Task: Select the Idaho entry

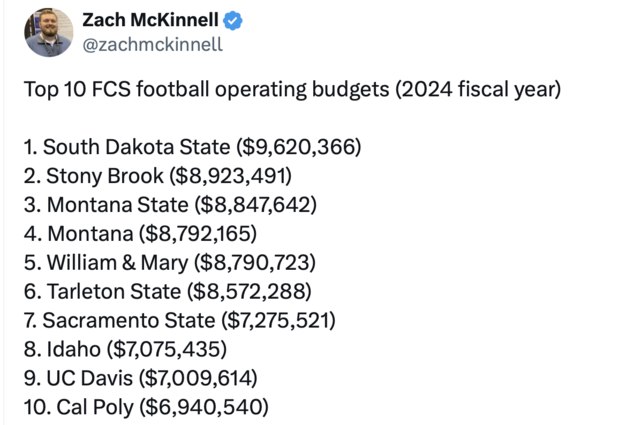Action: (125, 349)
